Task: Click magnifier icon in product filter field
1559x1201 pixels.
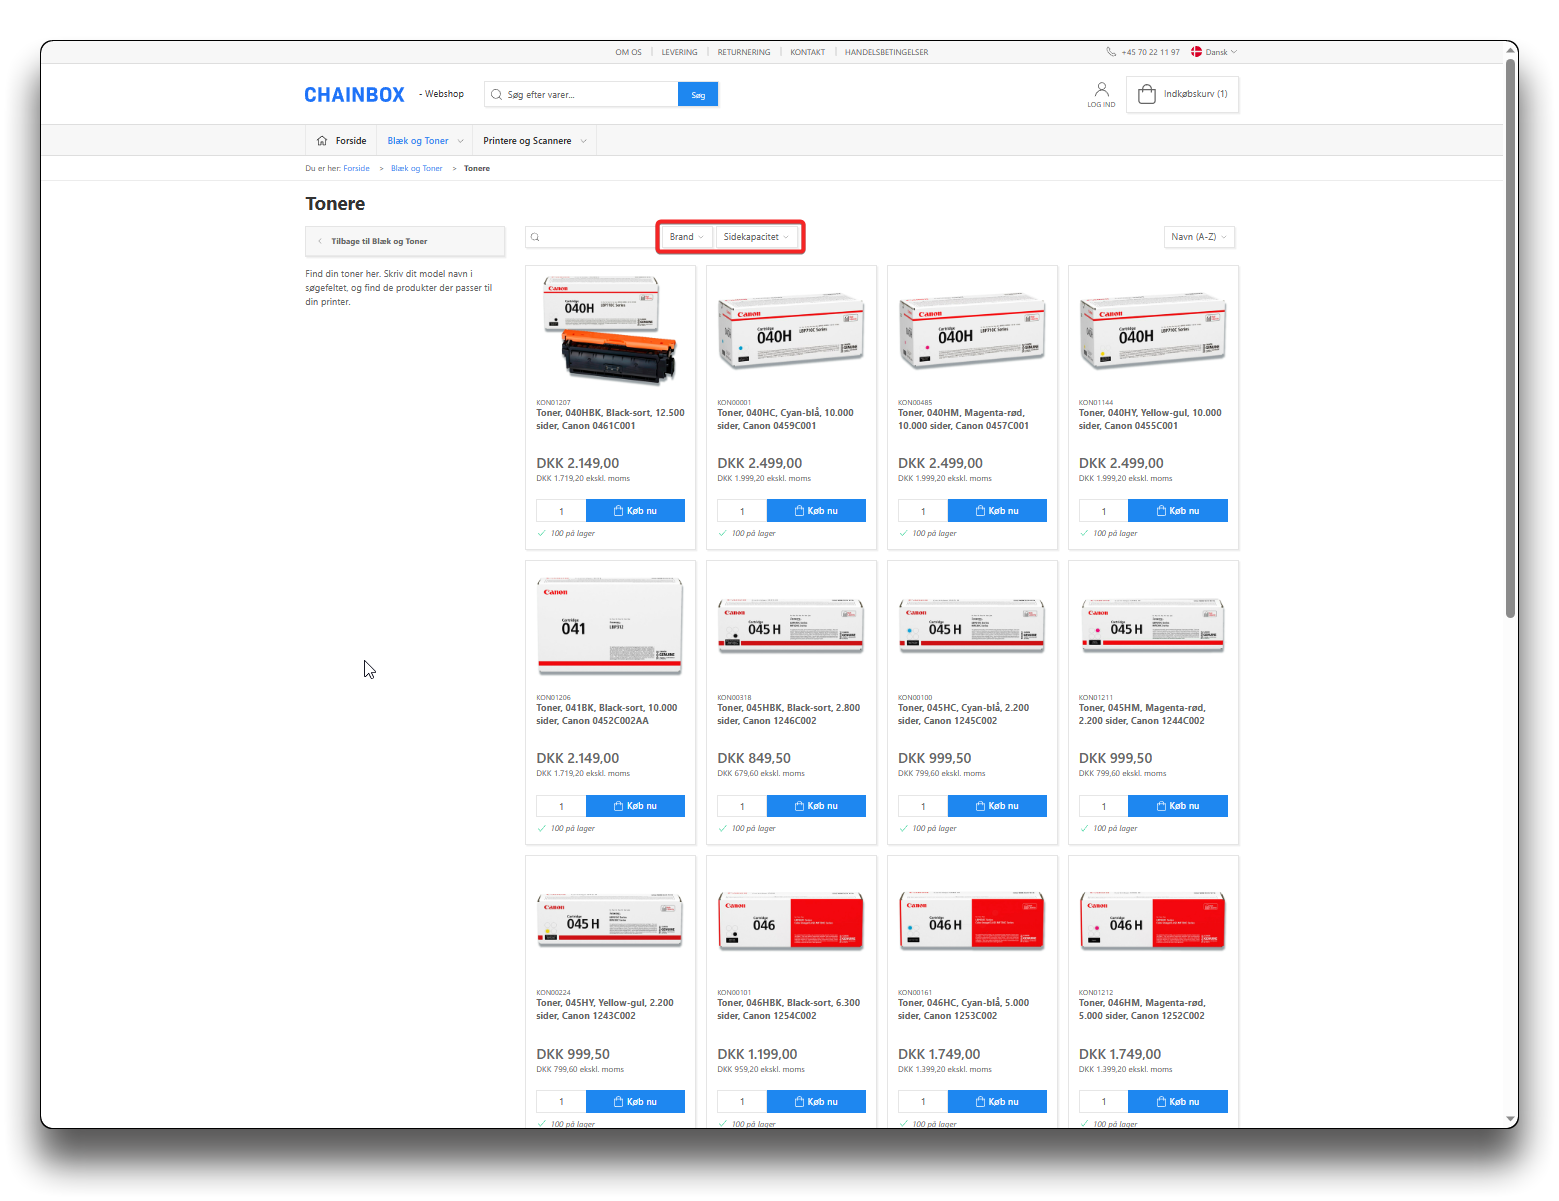Action: (x=536, y=237)
